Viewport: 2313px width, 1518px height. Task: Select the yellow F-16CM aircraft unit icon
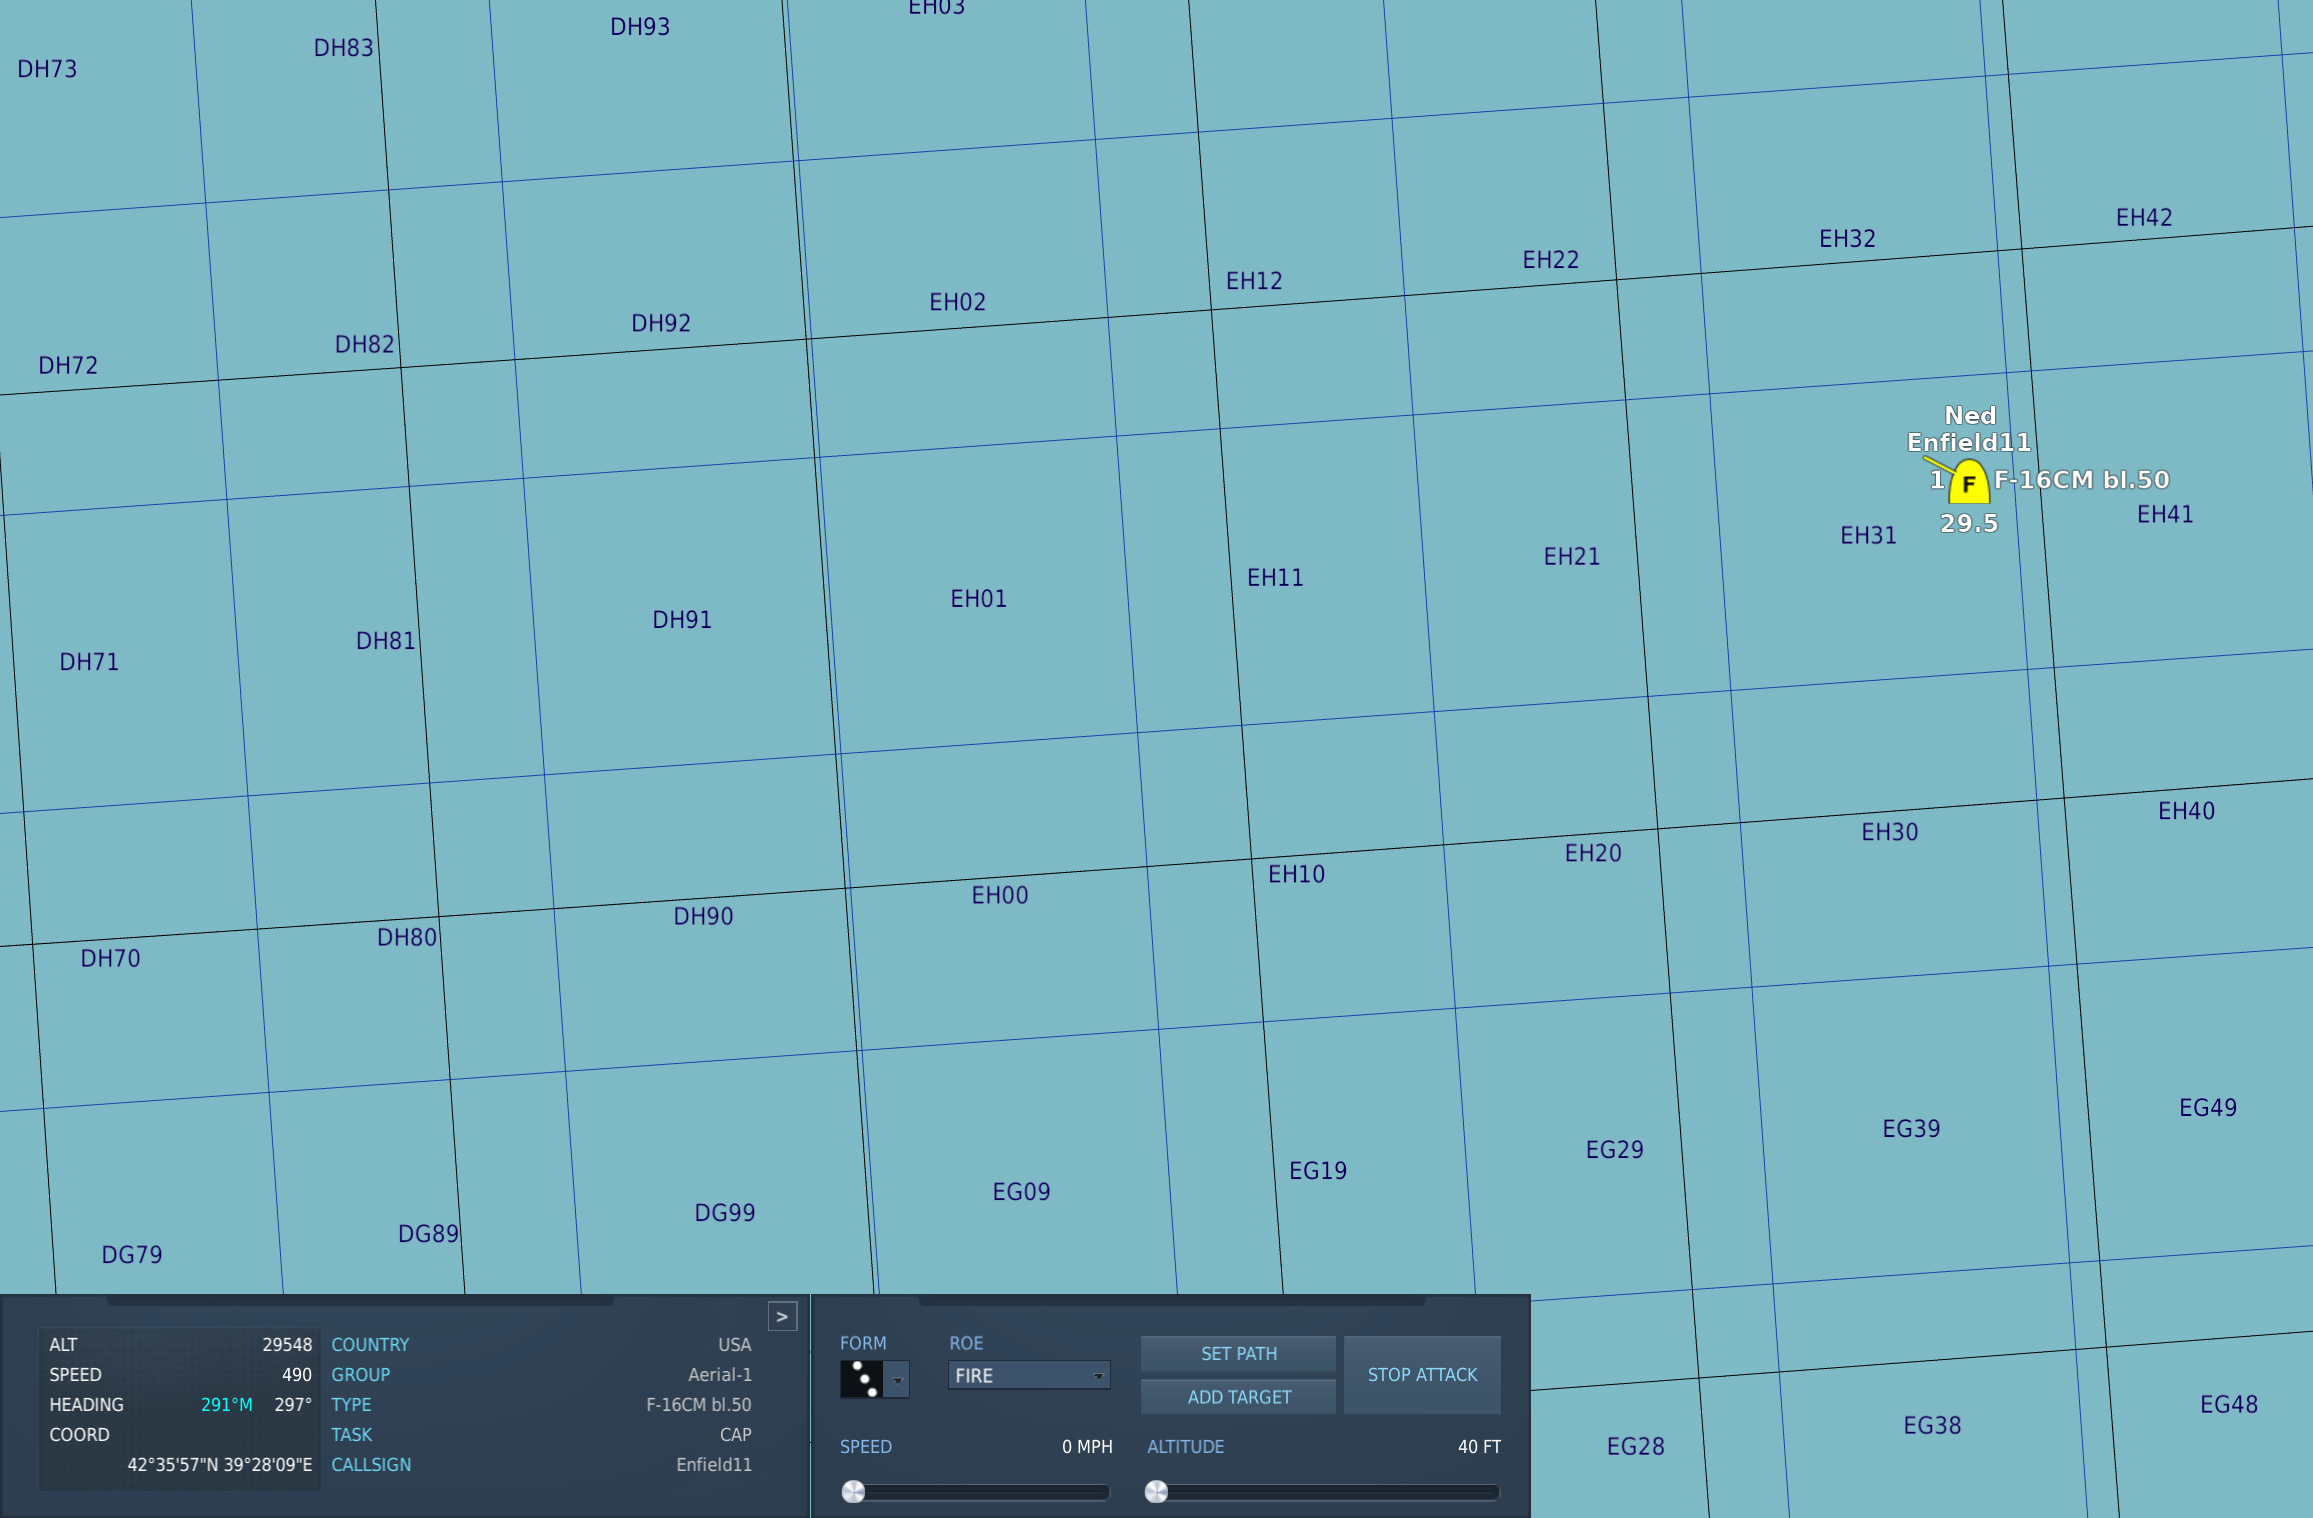[x=1968, y=482]
